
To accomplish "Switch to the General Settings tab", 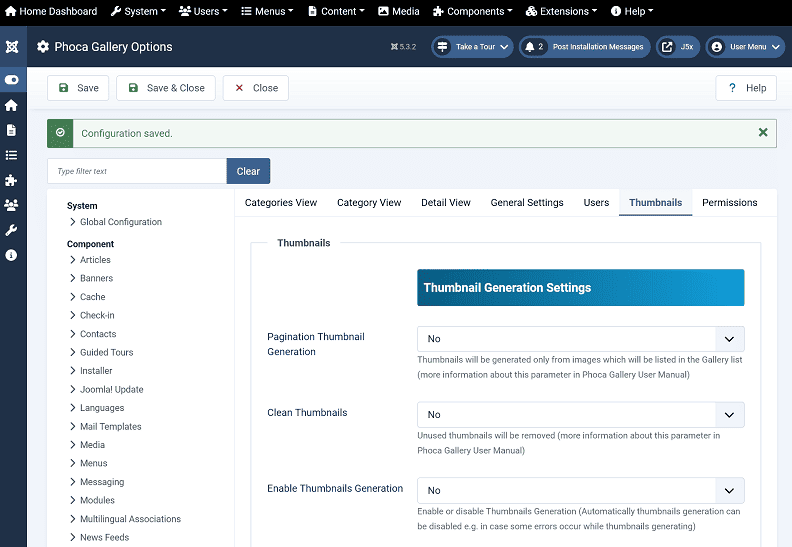I will (527, 202).
